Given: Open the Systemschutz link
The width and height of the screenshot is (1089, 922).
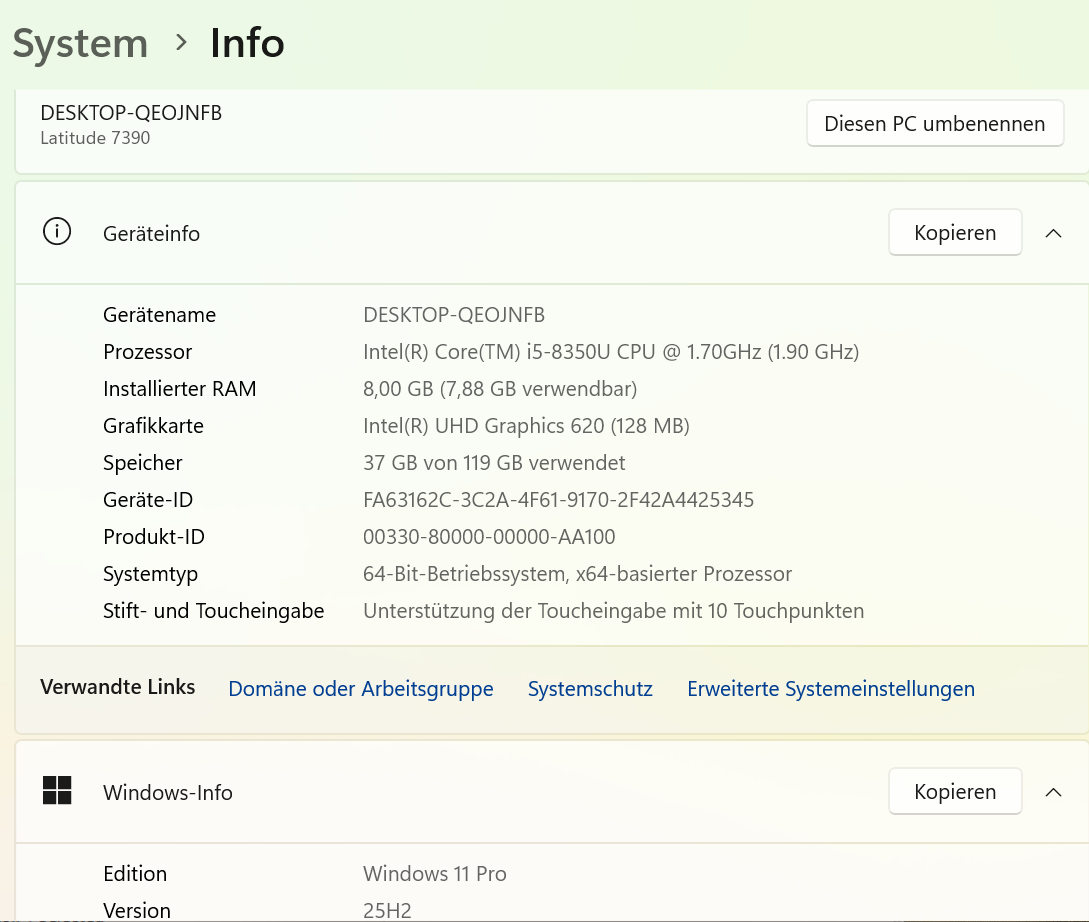Looking at the screenshot, I should (x=590, y=689).
